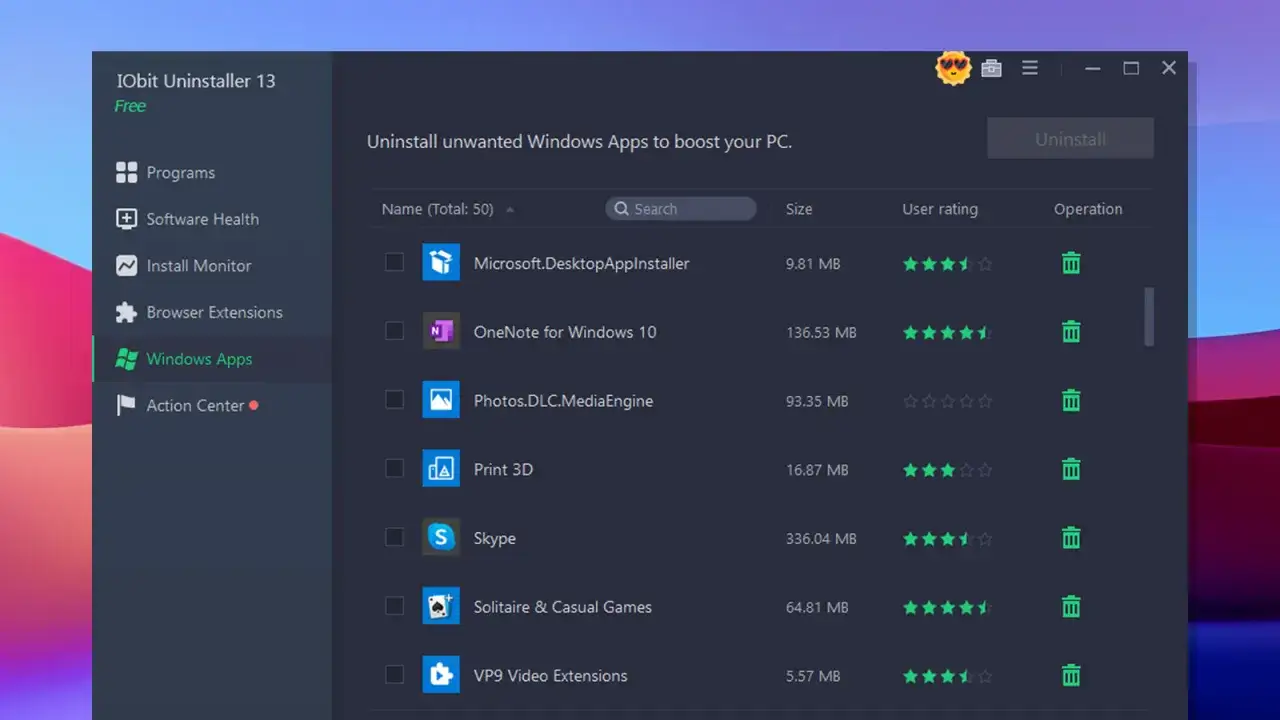Click the star rating for Skype
The image size is (1280, 720).
point(948,538)
